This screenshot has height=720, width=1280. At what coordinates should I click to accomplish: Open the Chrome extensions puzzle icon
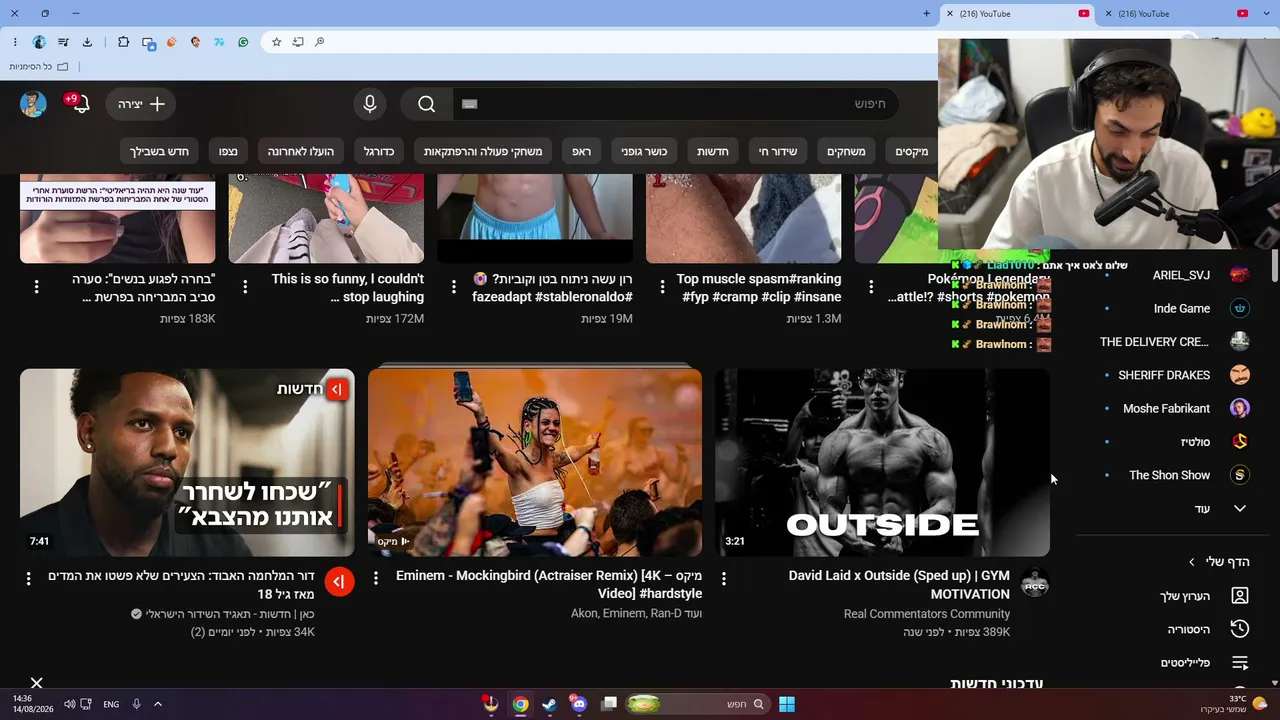coord(123,42)
